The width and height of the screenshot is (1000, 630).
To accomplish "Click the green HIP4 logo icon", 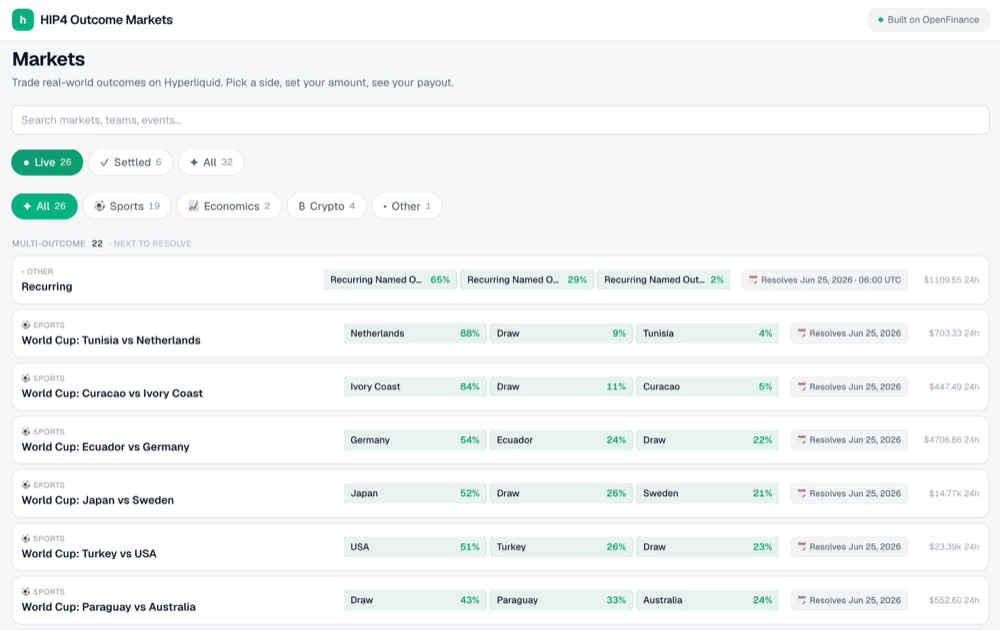I will point(23,20).
